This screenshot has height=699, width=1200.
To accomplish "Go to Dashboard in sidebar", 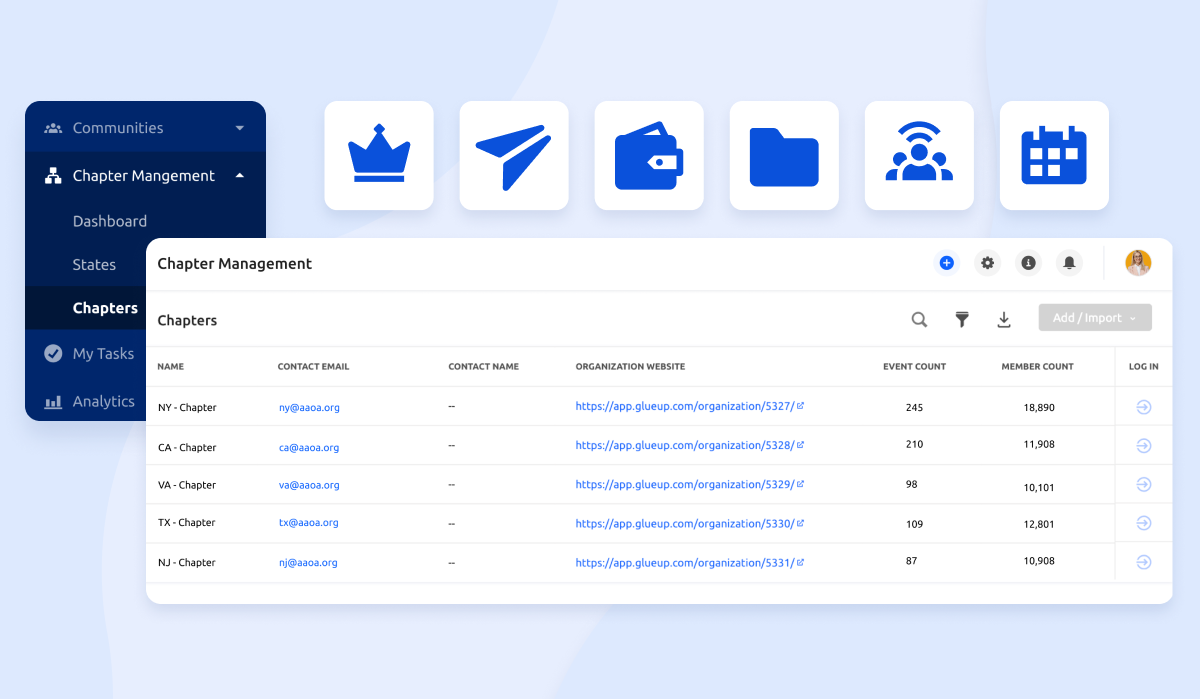I will point(110,221).
